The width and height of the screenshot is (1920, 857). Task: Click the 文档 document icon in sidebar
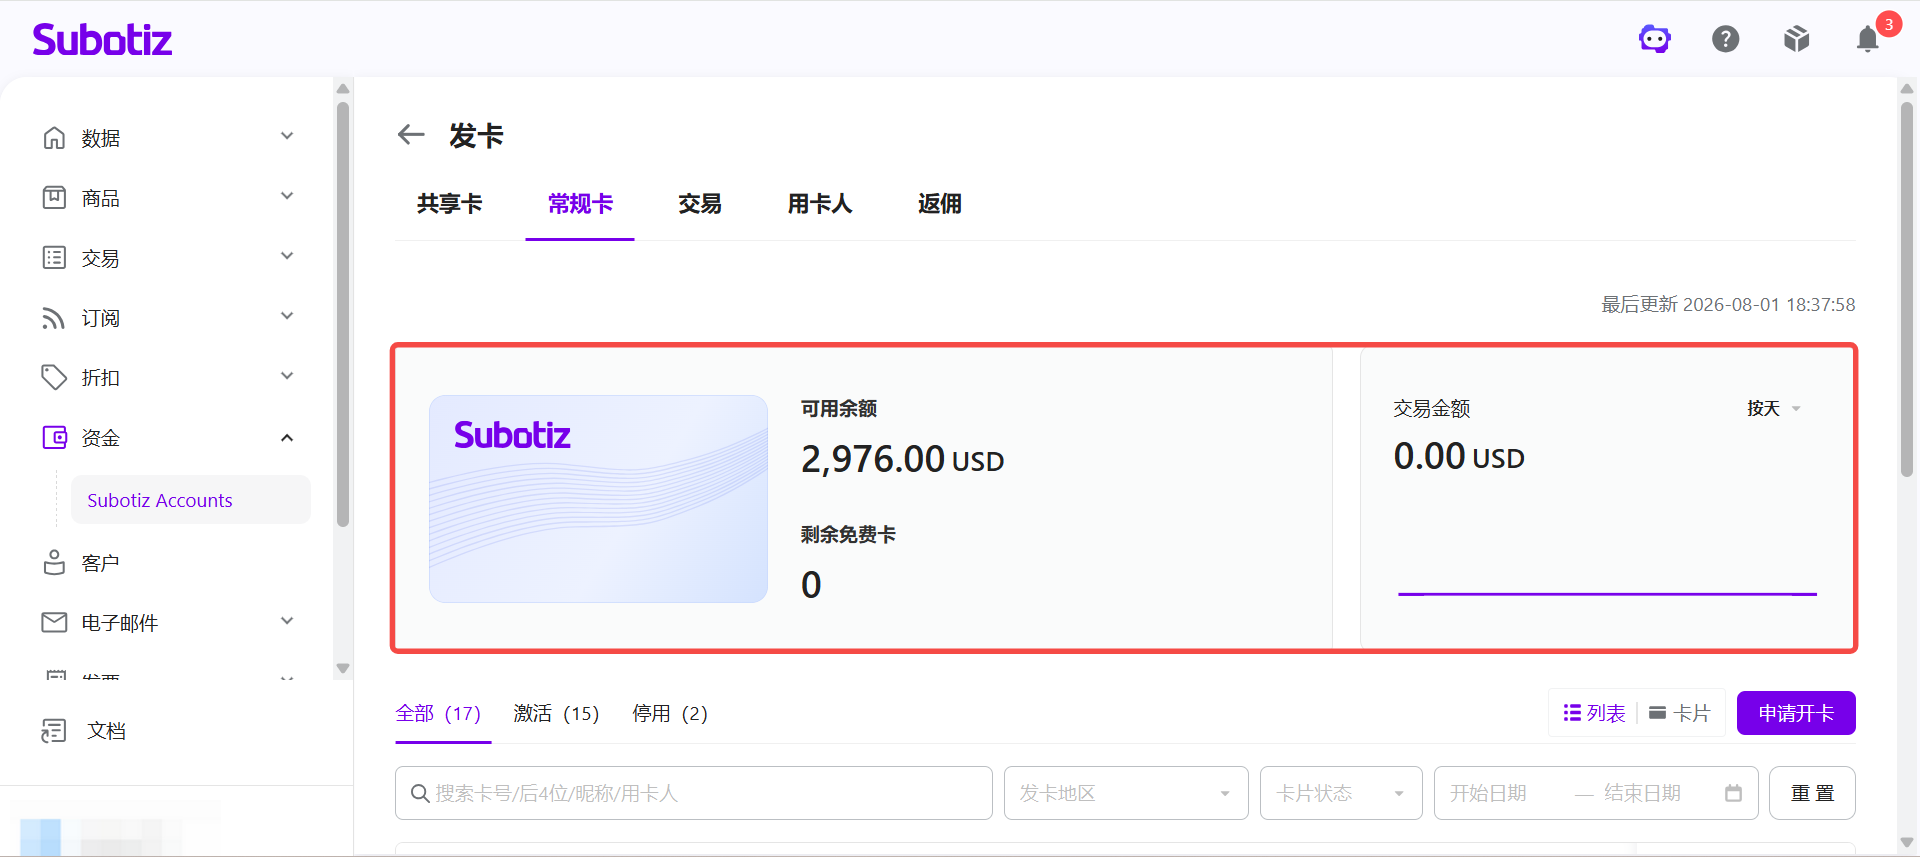(x=54, y=731)
